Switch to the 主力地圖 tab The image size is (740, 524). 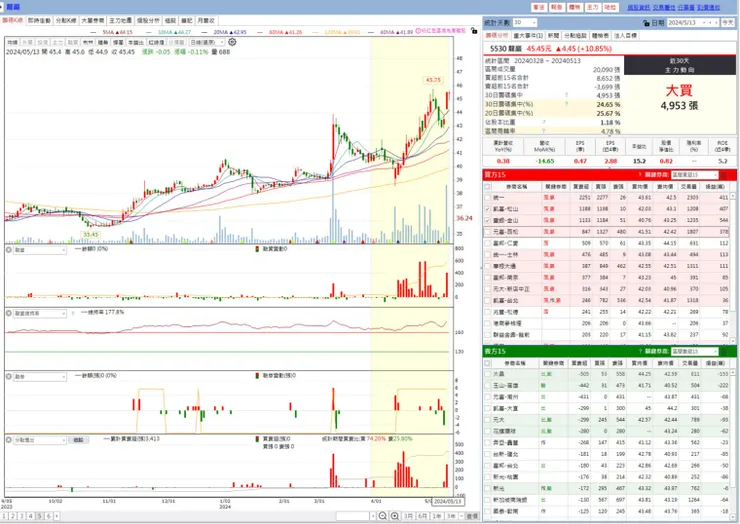click(121, 21)
